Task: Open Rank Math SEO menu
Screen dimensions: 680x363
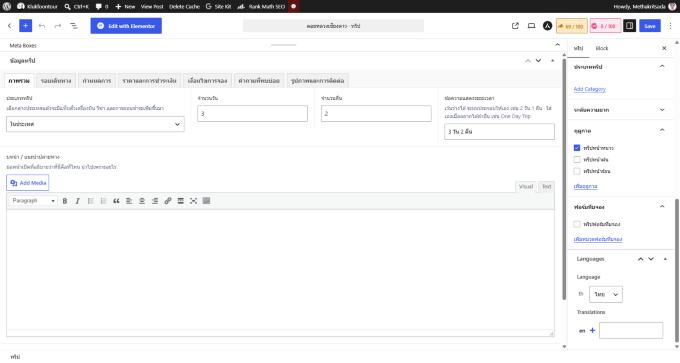Action: pyautogui.click(x=261, y=7)
